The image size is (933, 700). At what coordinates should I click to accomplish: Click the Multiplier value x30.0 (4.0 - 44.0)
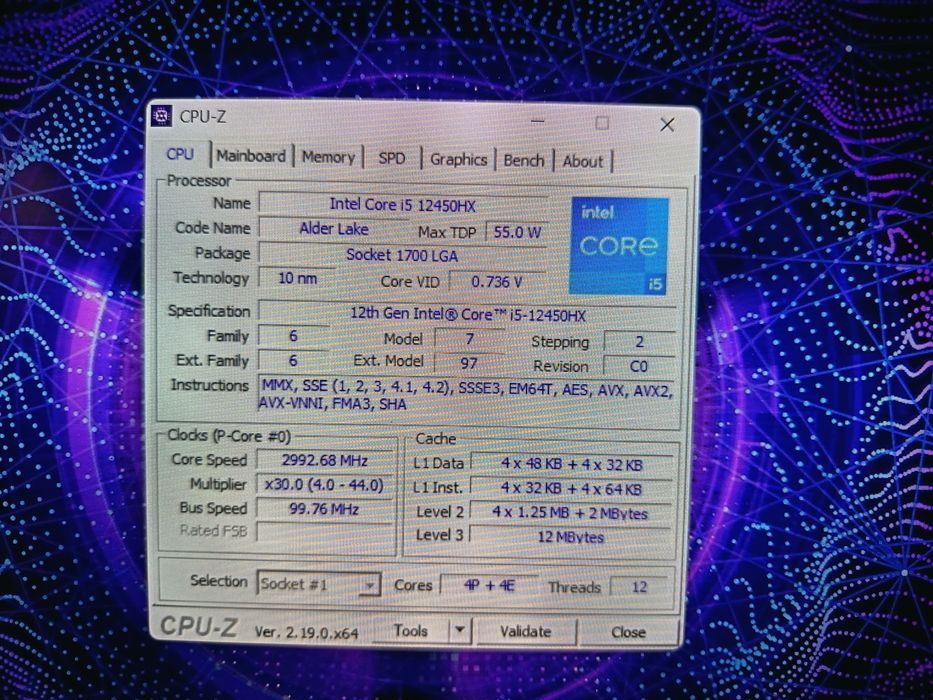point(325,485)
